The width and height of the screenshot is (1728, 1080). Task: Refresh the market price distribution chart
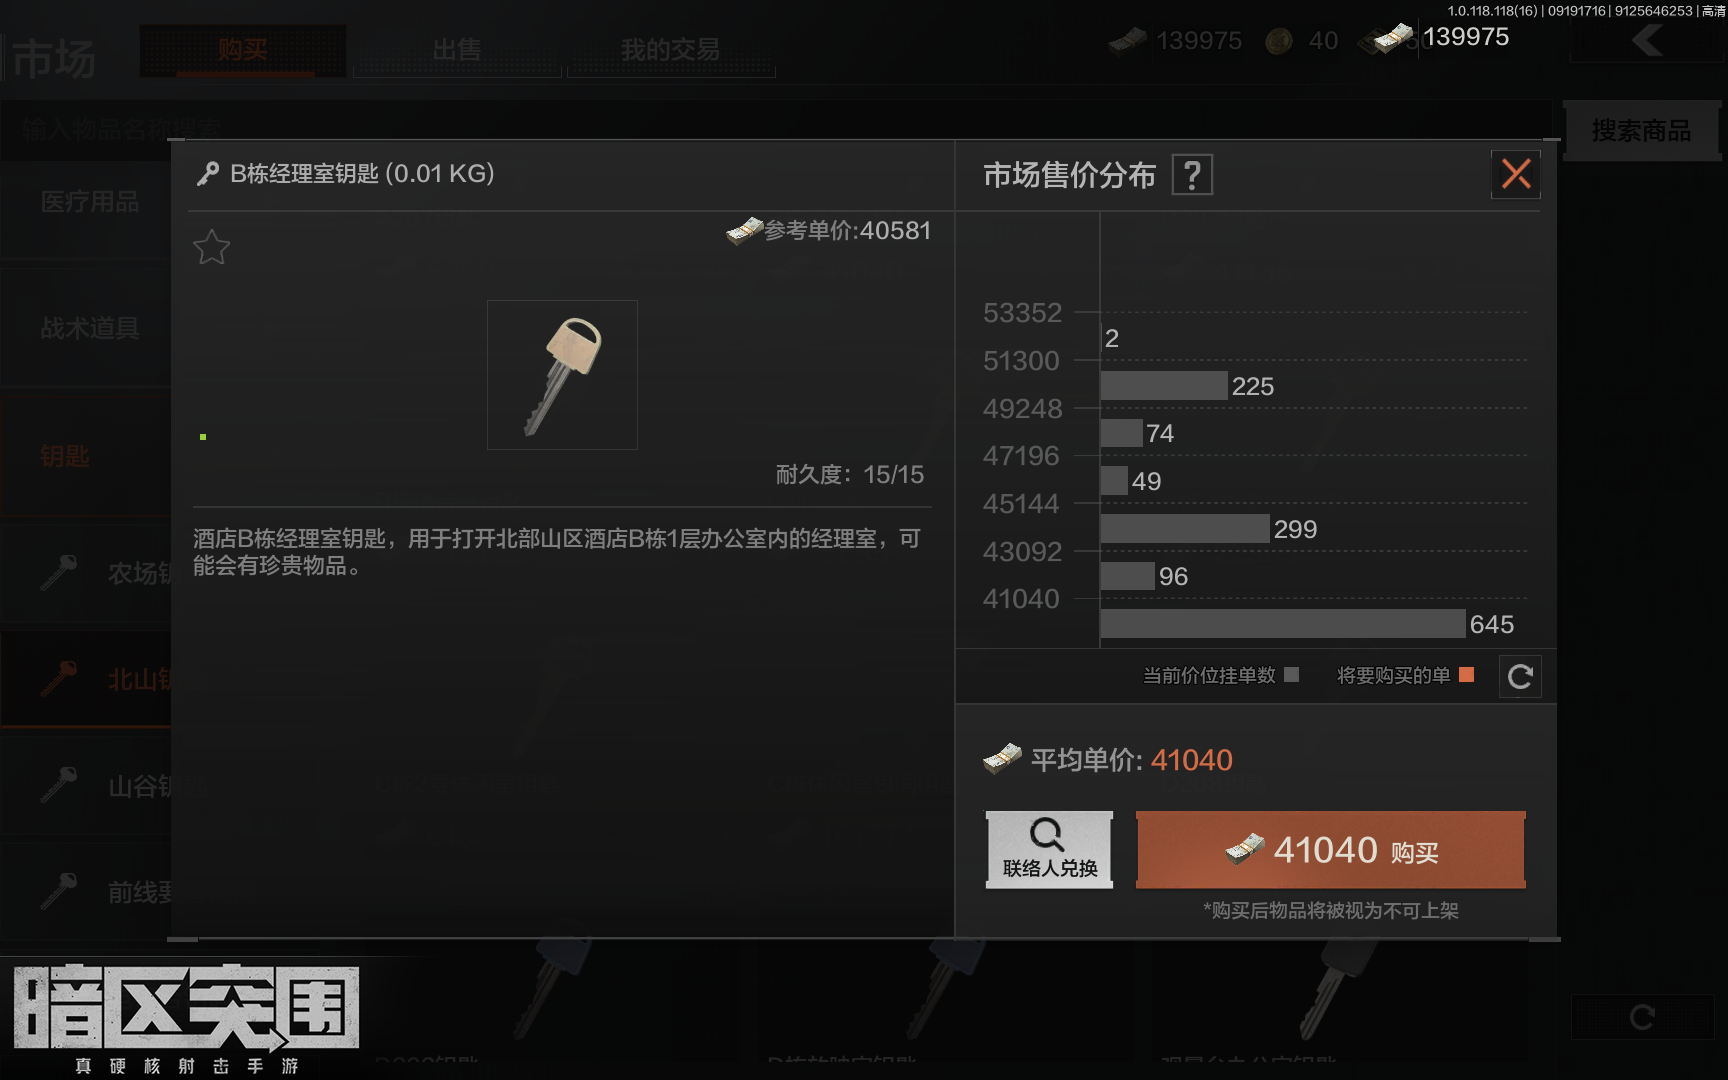pyautogui.click(x=1520, y=677)
